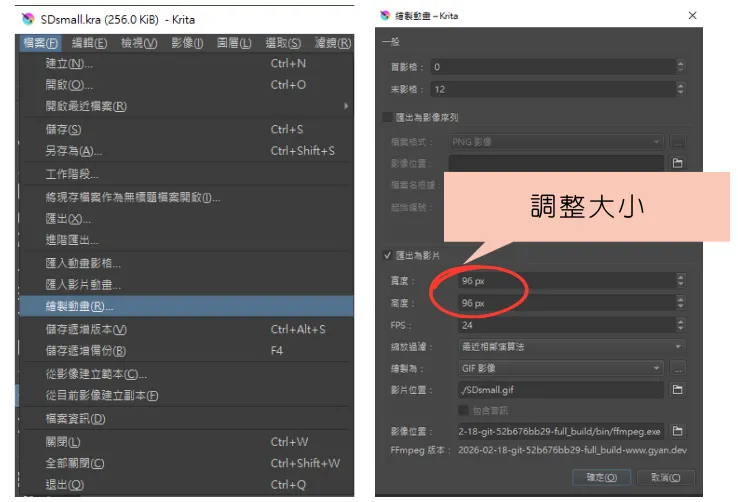Screen dimensions: 738x502
Task: Click stepper arrows on FPS field
Action: [x=681, y=325]
